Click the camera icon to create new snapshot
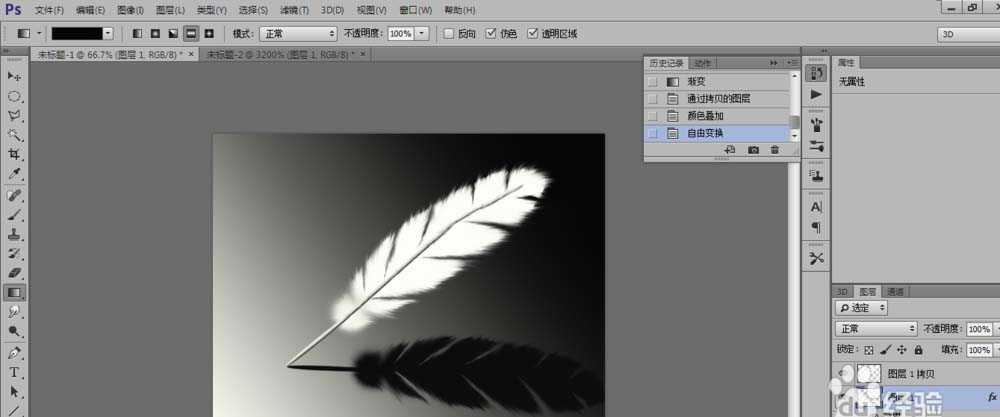The height and width of the screenshot is (417, 1000). 753,149
